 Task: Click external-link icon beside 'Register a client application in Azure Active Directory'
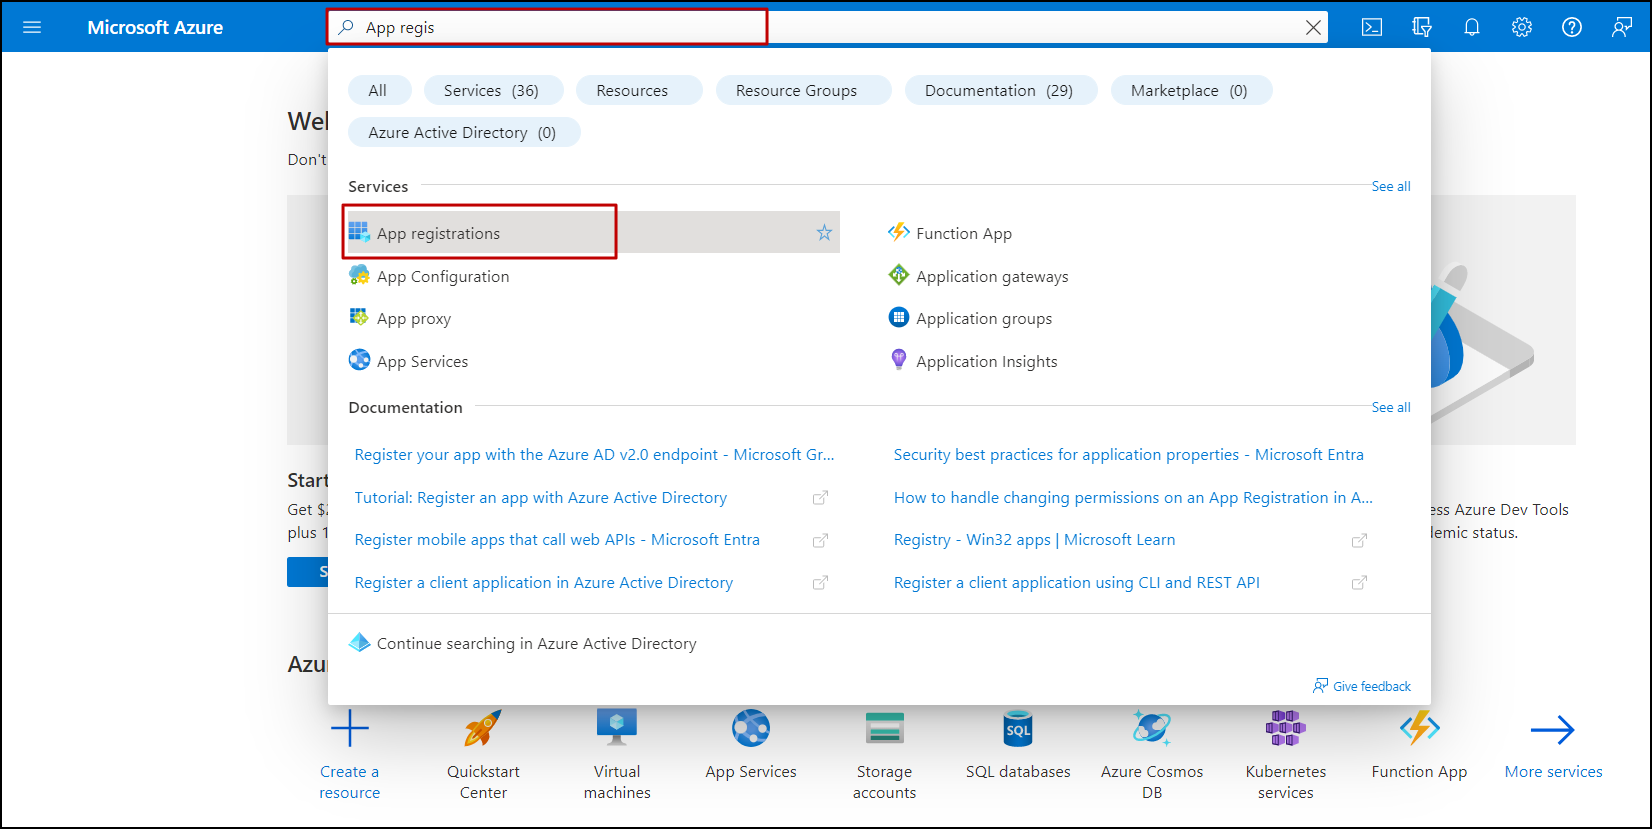point(820,583)
